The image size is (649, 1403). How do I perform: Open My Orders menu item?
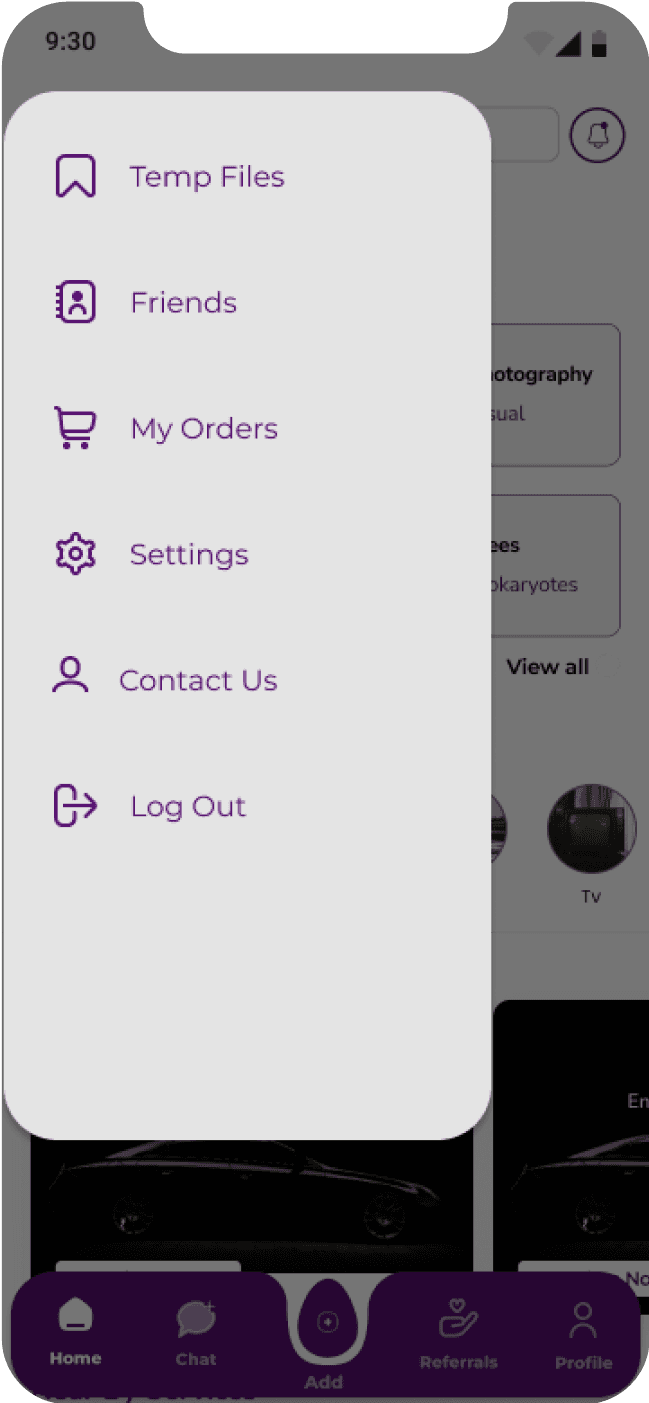[205, 429]
